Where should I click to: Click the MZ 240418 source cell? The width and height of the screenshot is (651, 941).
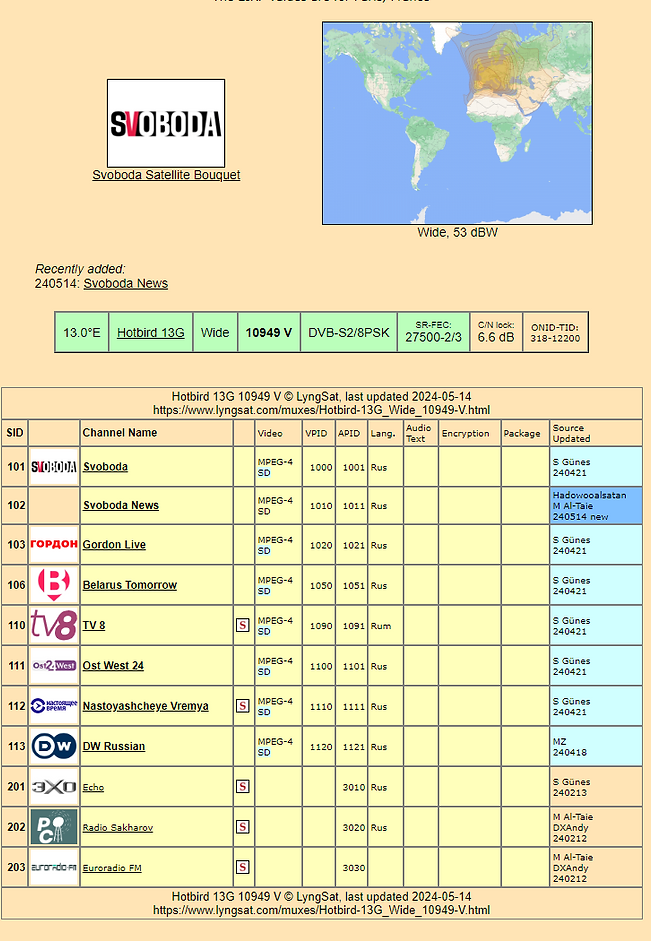pos(596,747)
